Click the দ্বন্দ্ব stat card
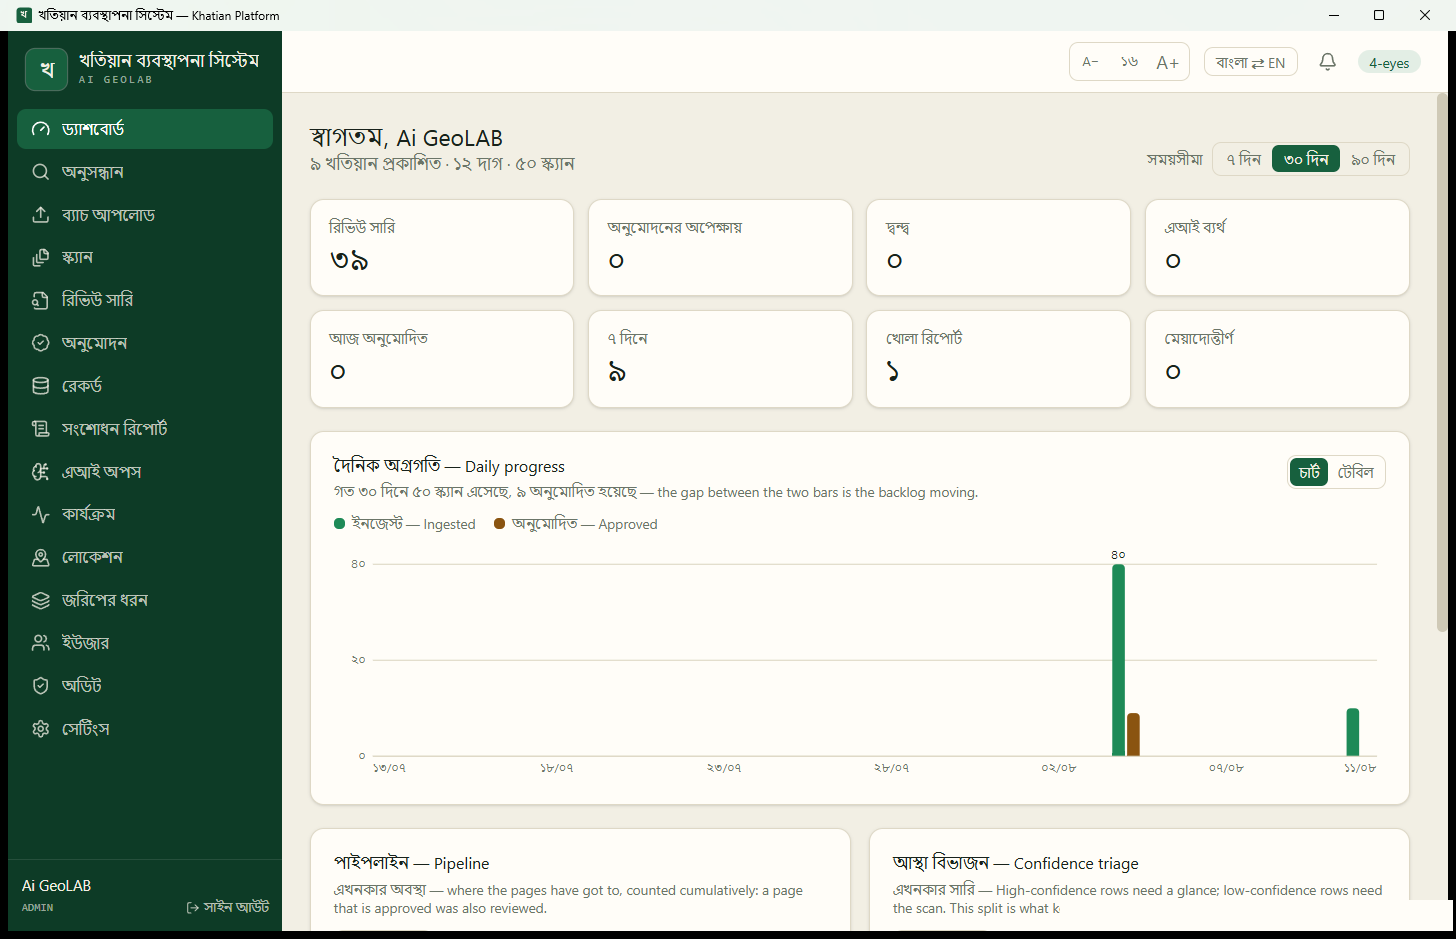This screenshot has height=939, width=1456. click(x=998, y=247)
